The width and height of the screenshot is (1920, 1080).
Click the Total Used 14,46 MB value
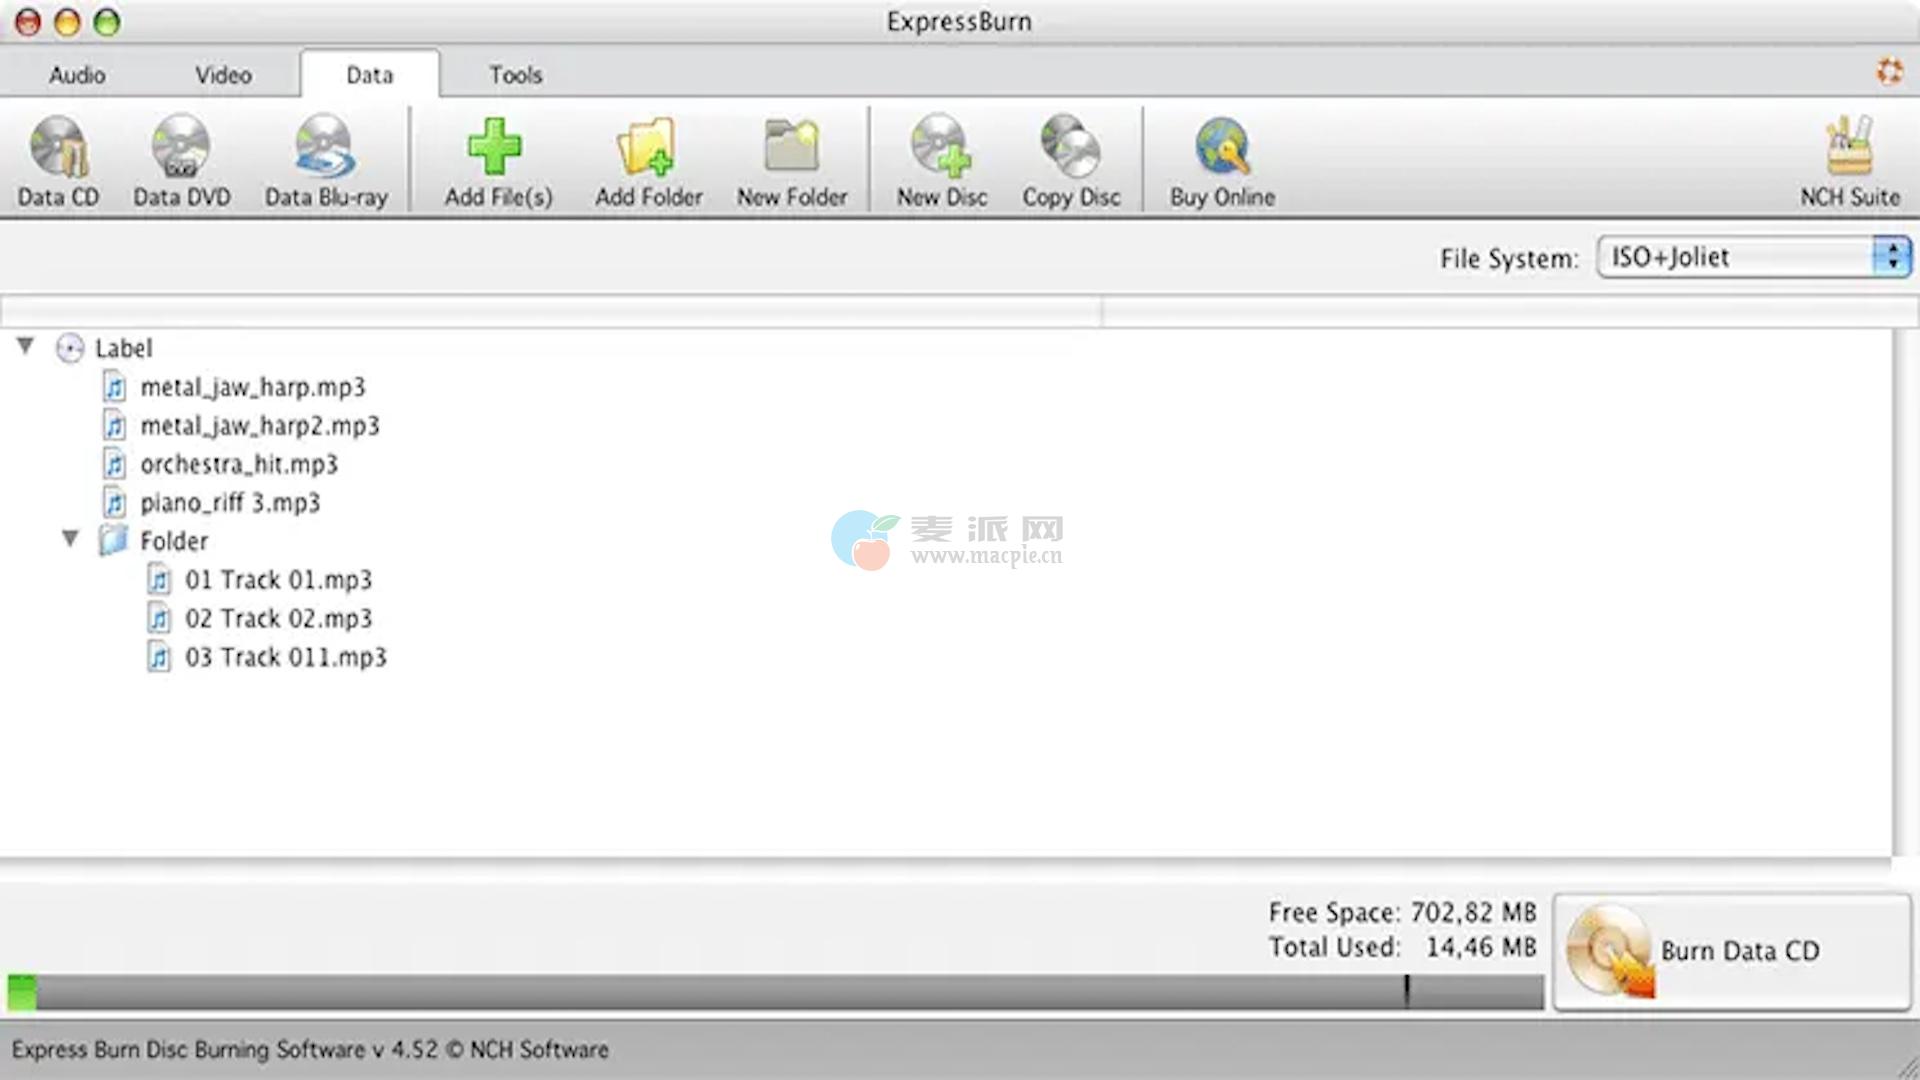[1480, 947]
